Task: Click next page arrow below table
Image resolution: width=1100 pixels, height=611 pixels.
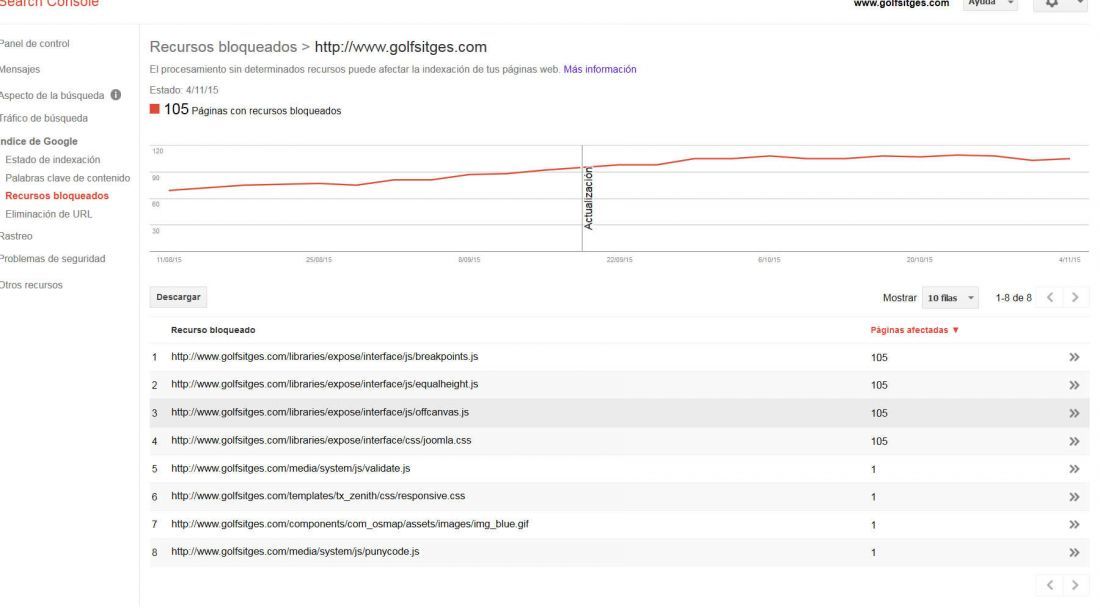Action: click(1075, 585)
